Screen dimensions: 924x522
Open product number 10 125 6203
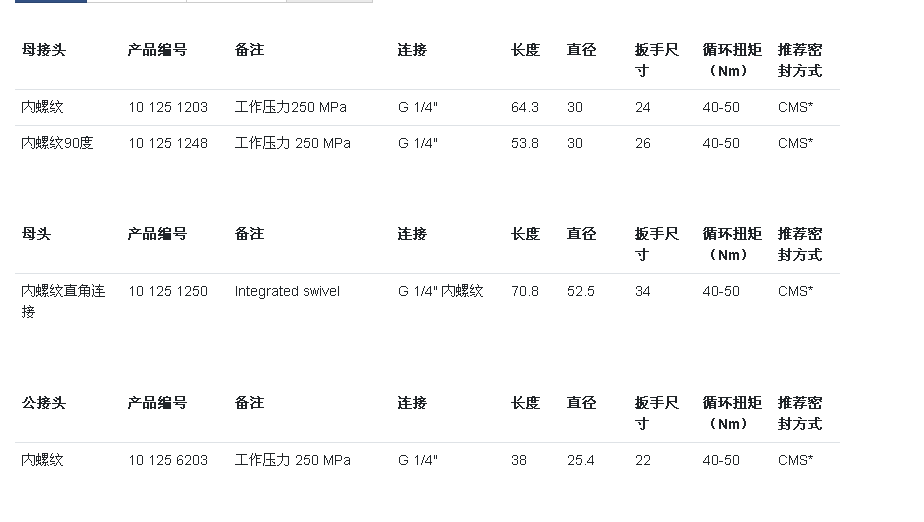[168, 460]
